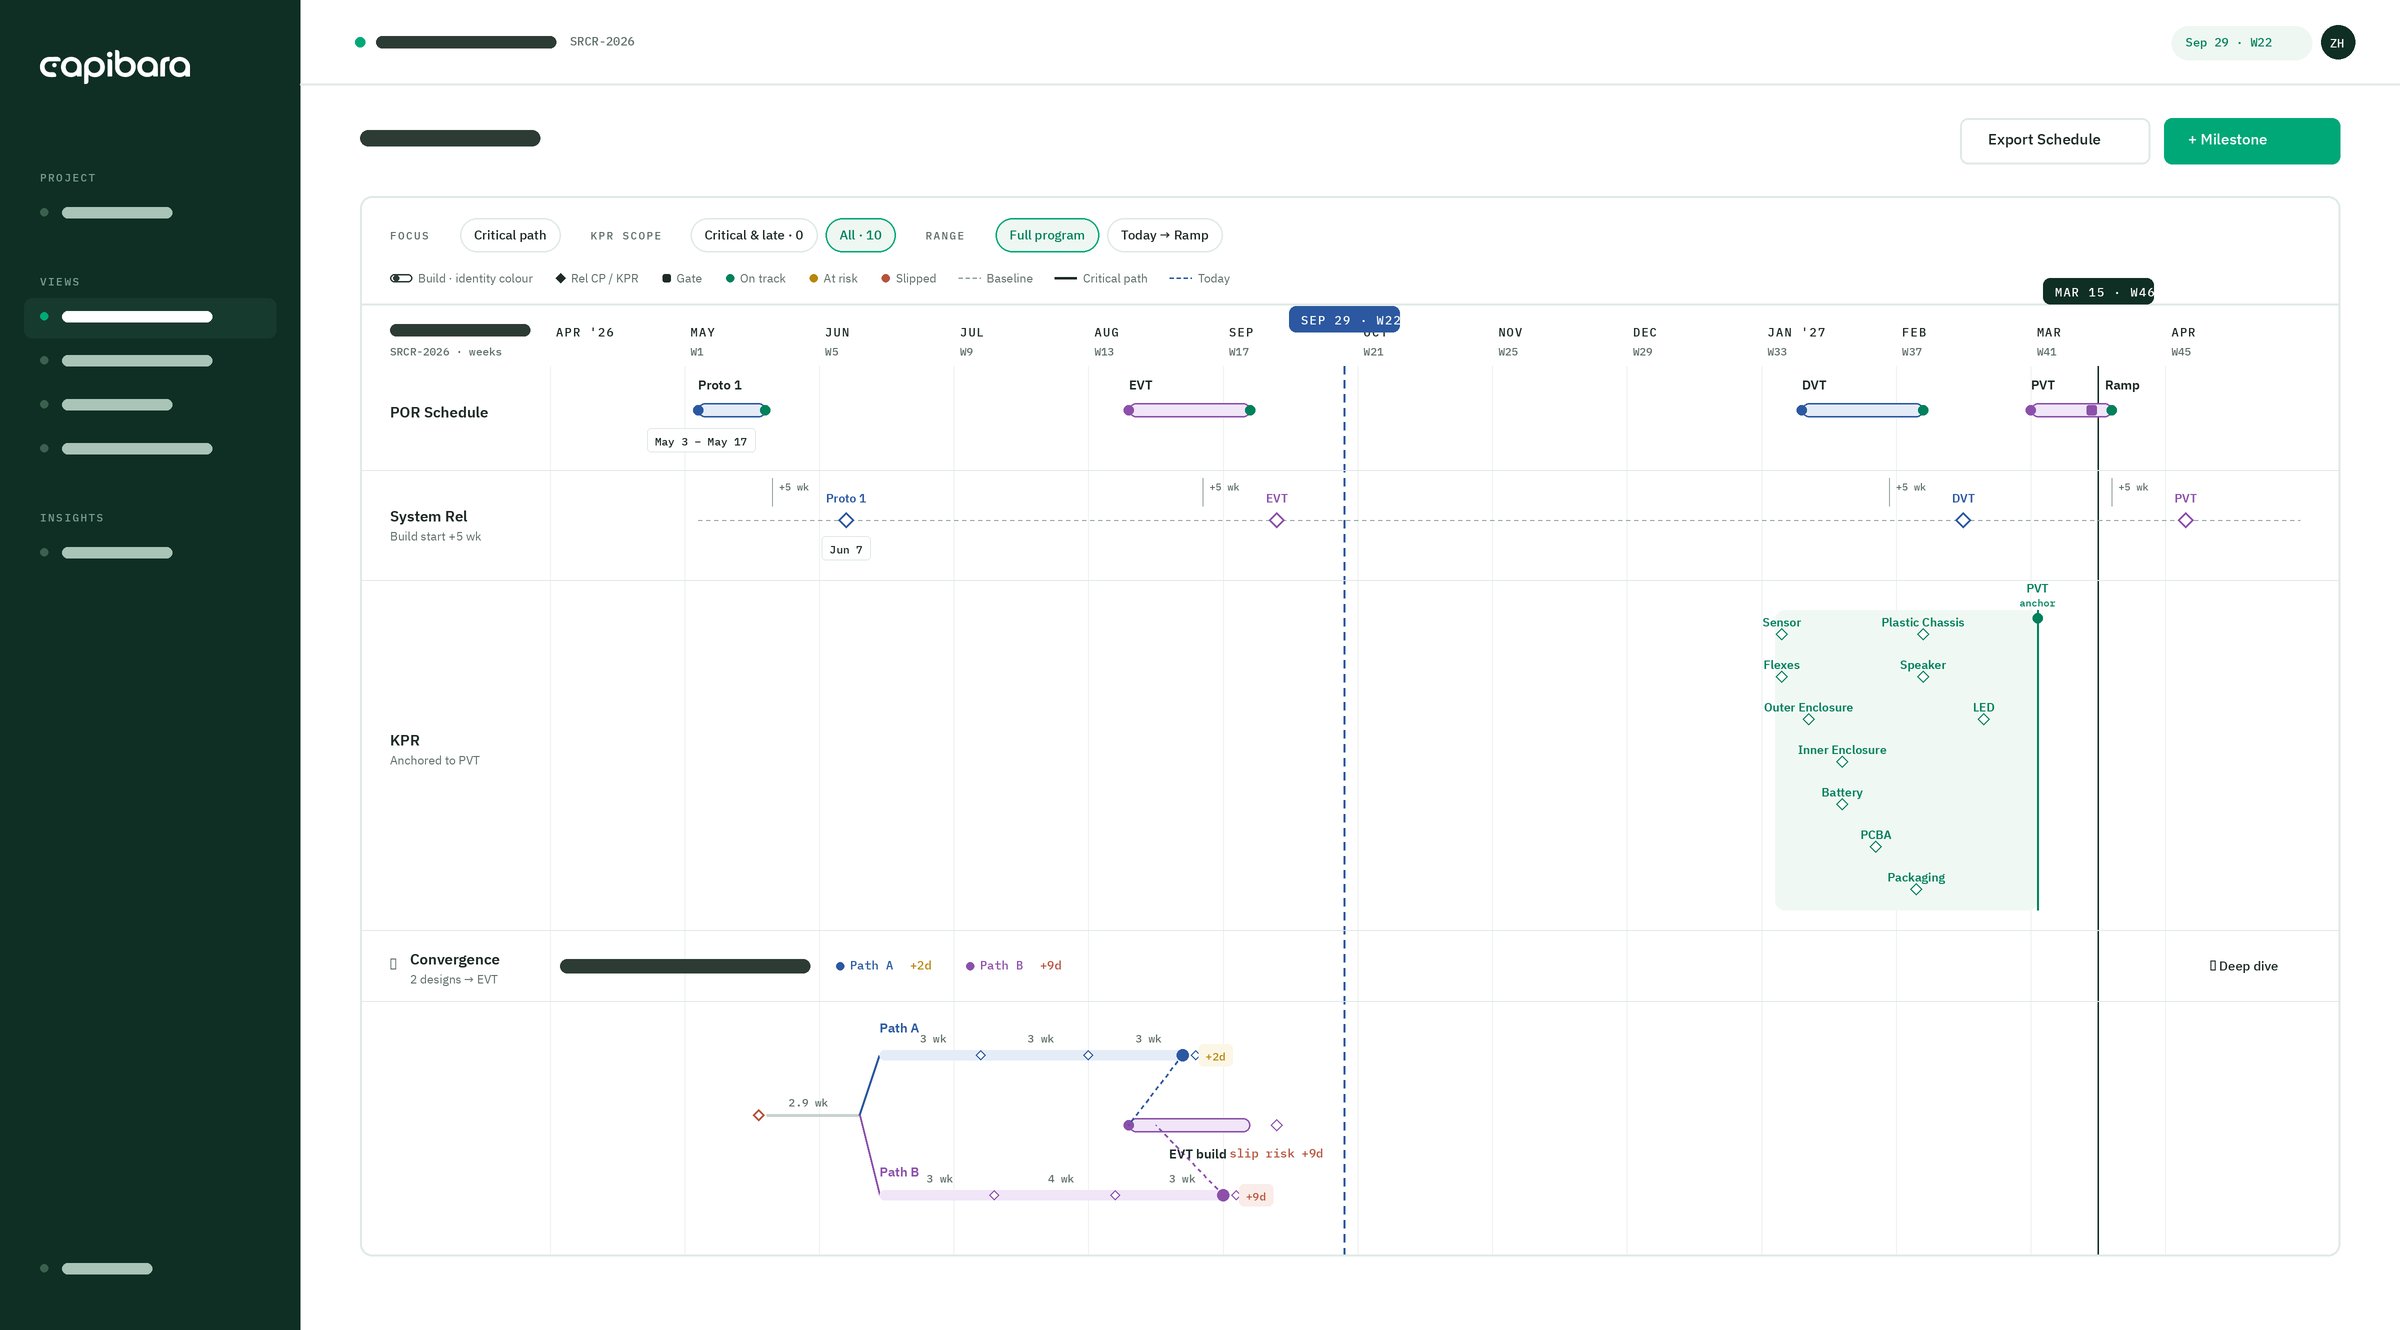This screenshot has width=2400, height=1330.
Task: Click the slip risk +9d text
Action: click(x=1276, y=1154)
